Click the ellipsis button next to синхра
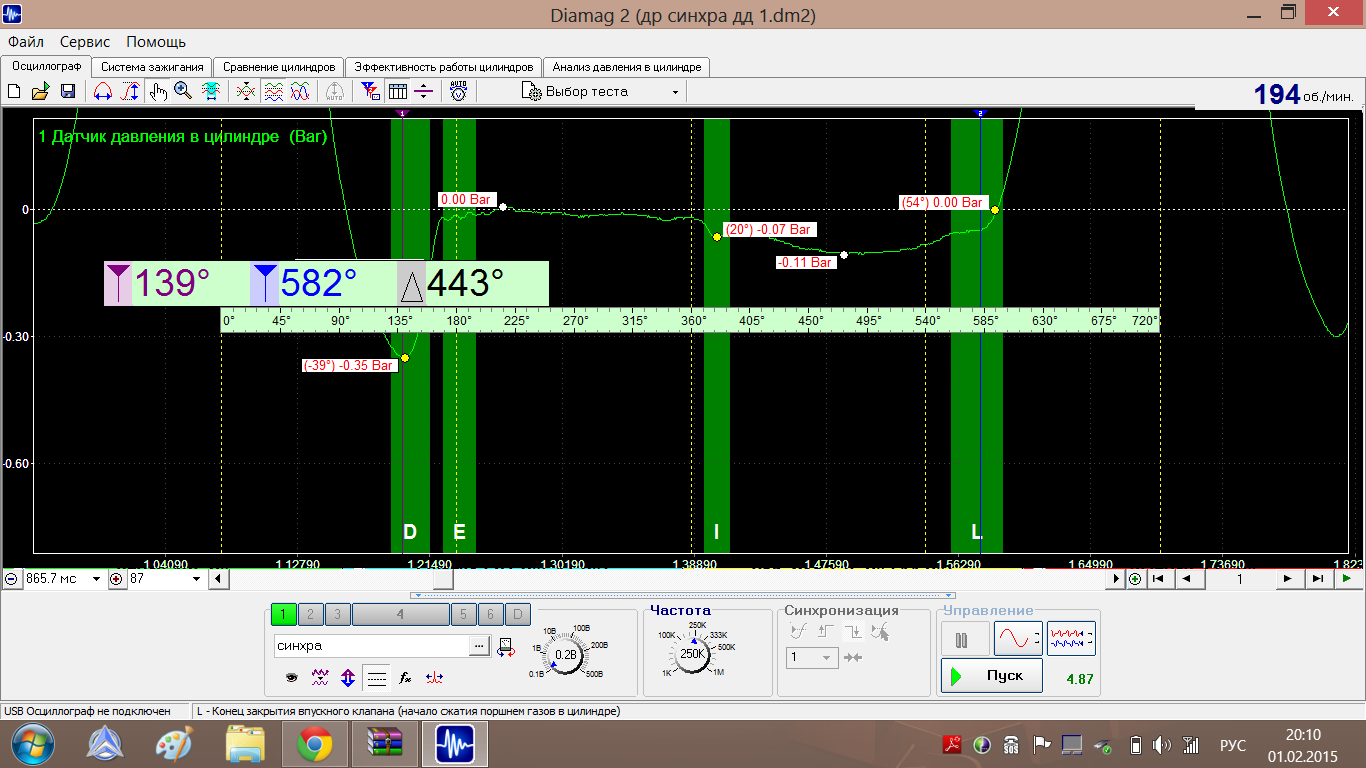Screen dimensions: 1366x768 (x=479, y=646)
